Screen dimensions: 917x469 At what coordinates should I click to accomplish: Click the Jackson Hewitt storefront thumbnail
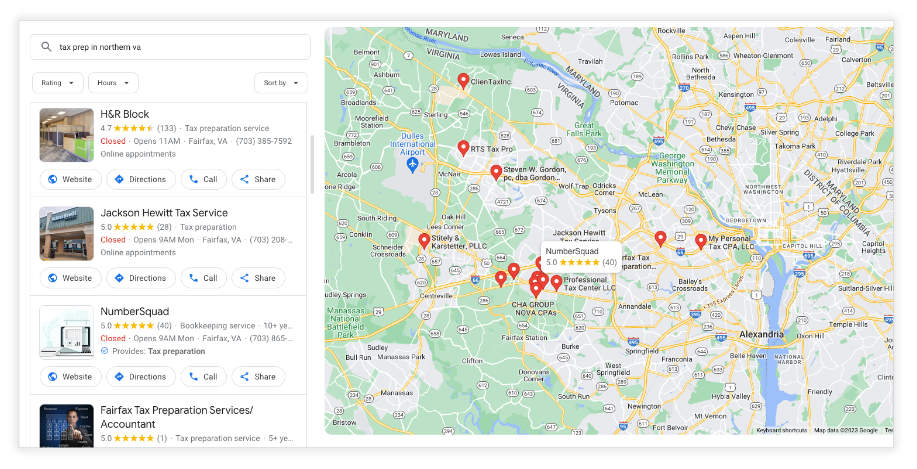tap(67, 234)
